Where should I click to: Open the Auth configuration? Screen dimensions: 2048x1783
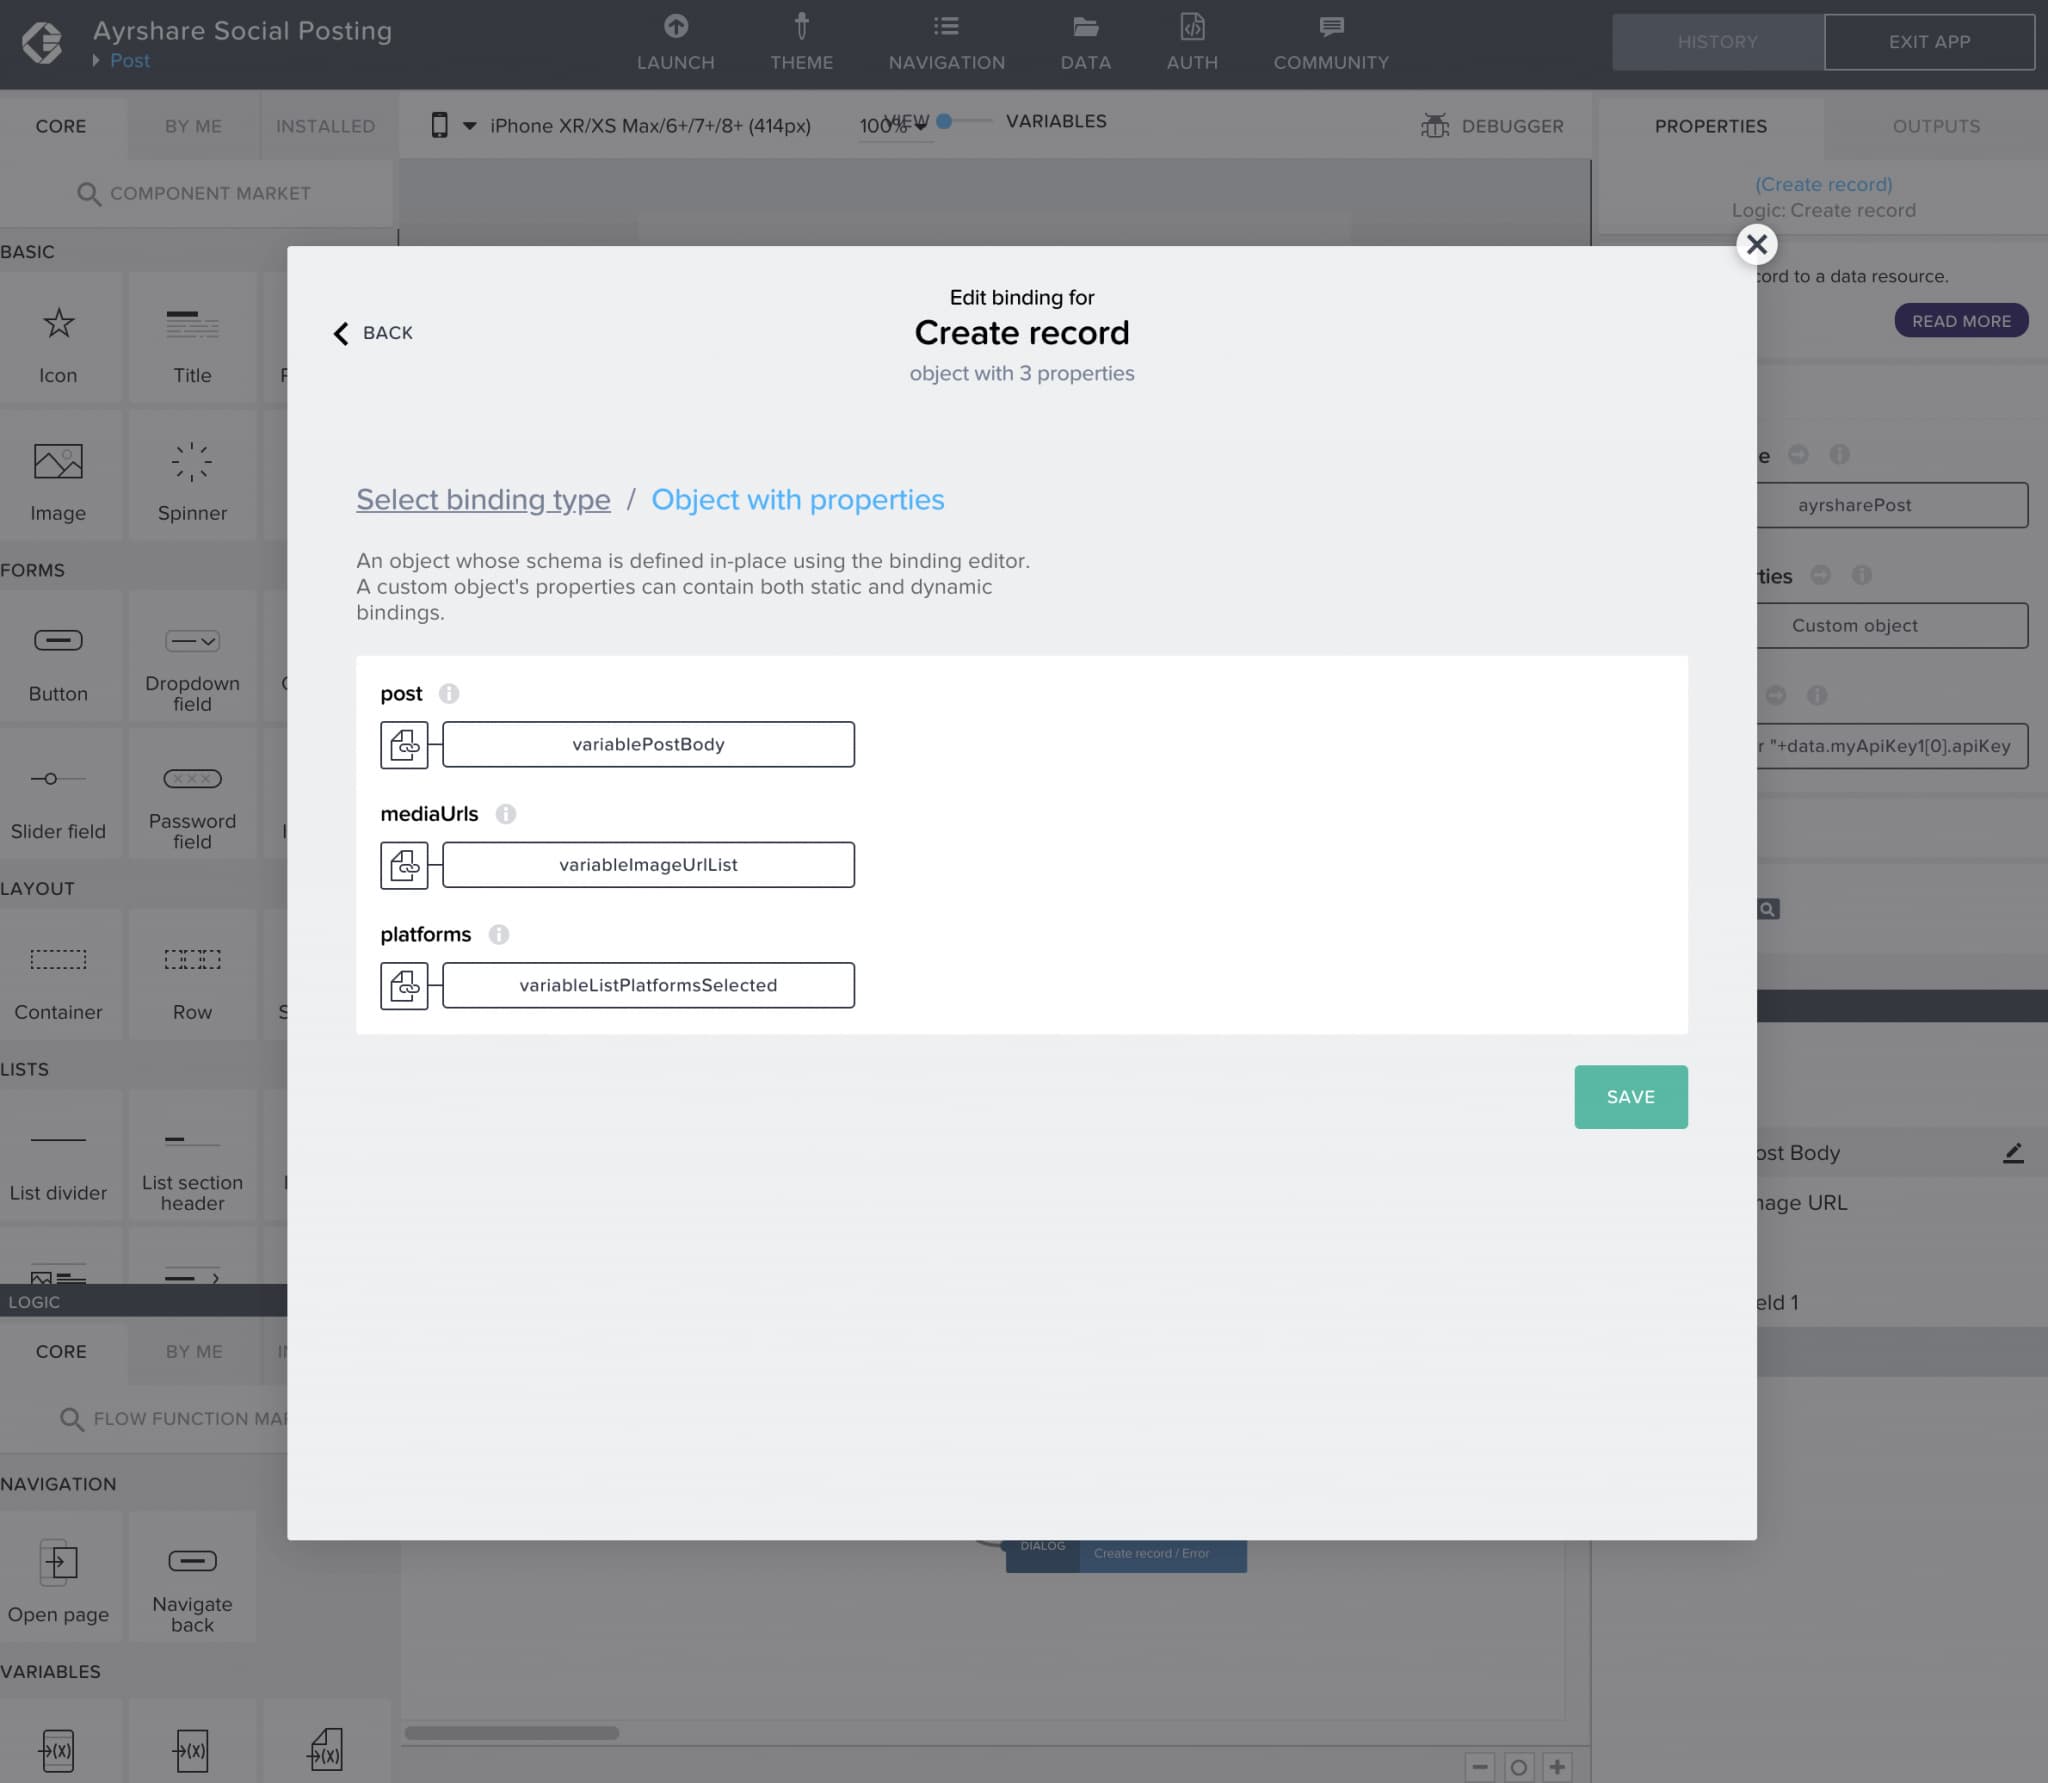click(1190, 42)
